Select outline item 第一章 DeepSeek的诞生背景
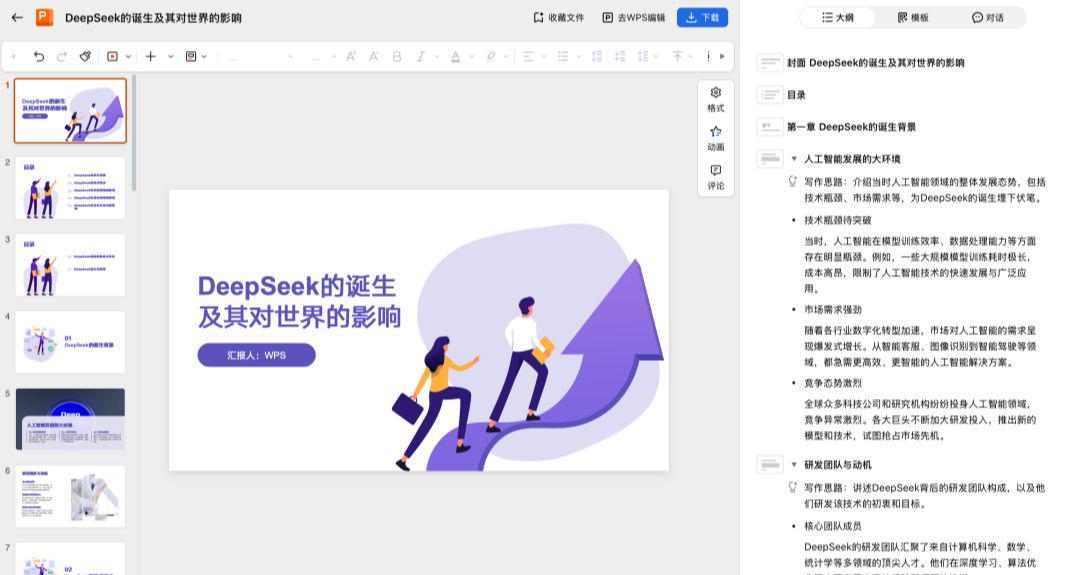This screenshot has width=1080, height=575. point(851,127)
